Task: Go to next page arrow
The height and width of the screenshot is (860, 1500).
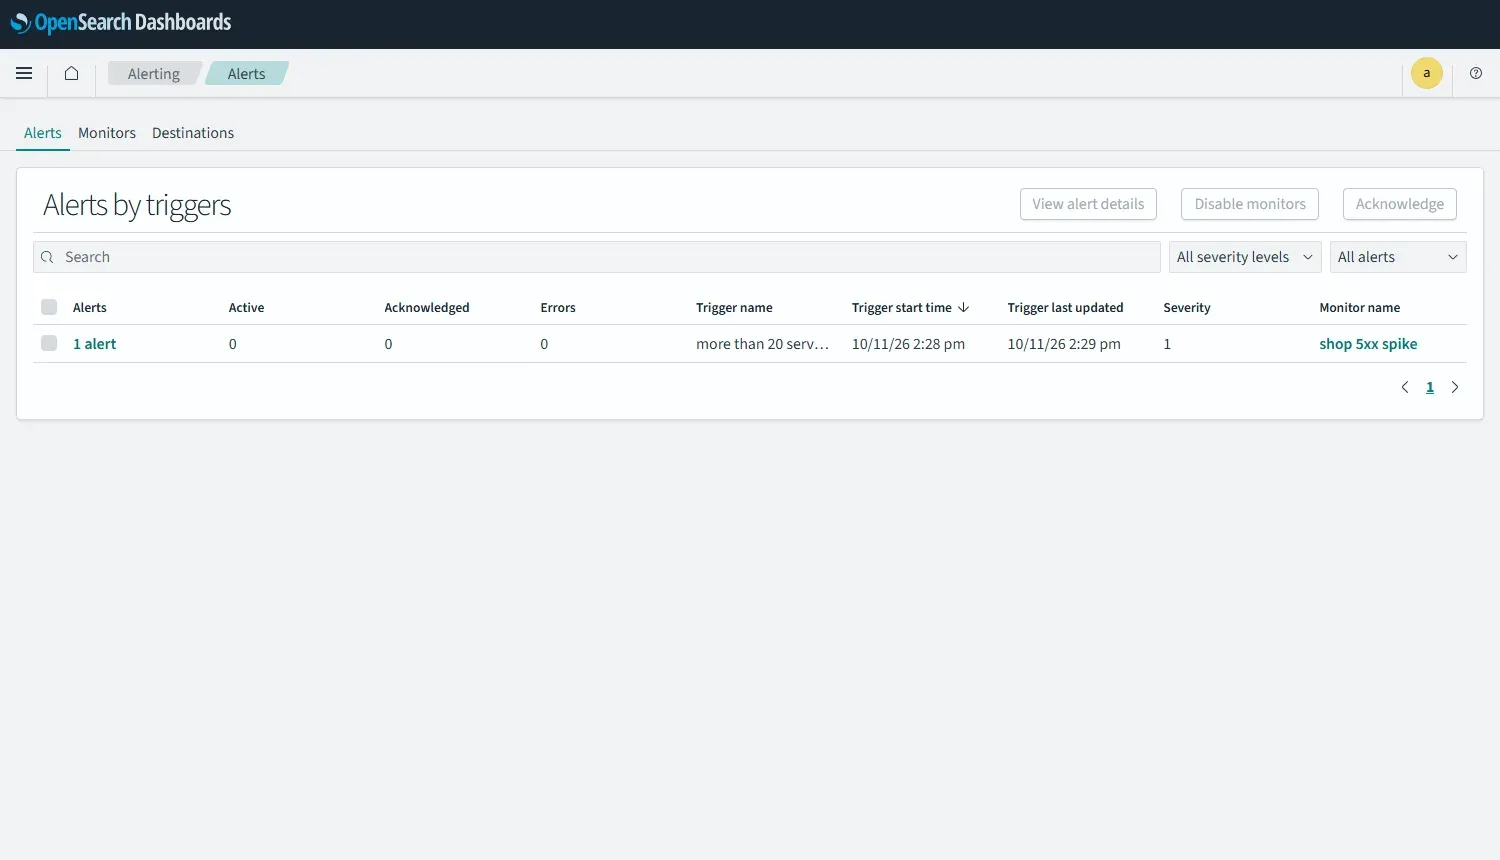Action: pyautogui.click(x=1455, y=387)
